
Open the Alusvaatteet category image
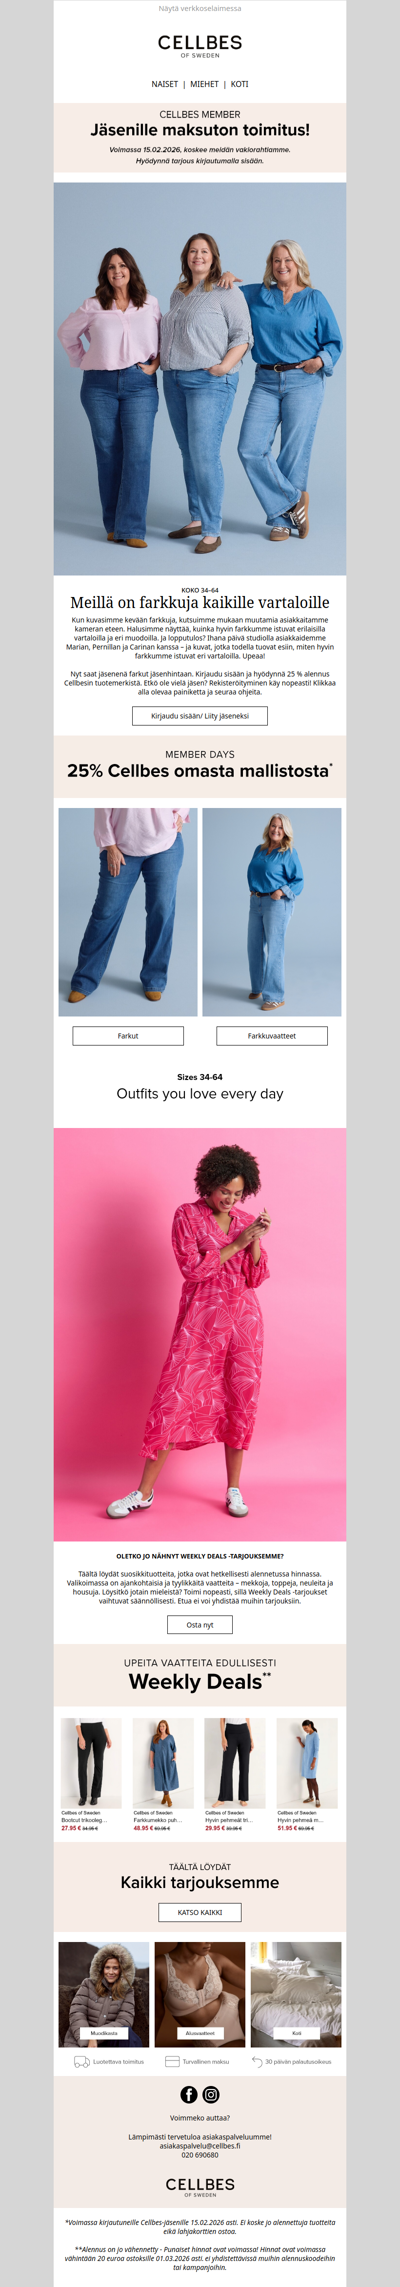coord(200,1995)
